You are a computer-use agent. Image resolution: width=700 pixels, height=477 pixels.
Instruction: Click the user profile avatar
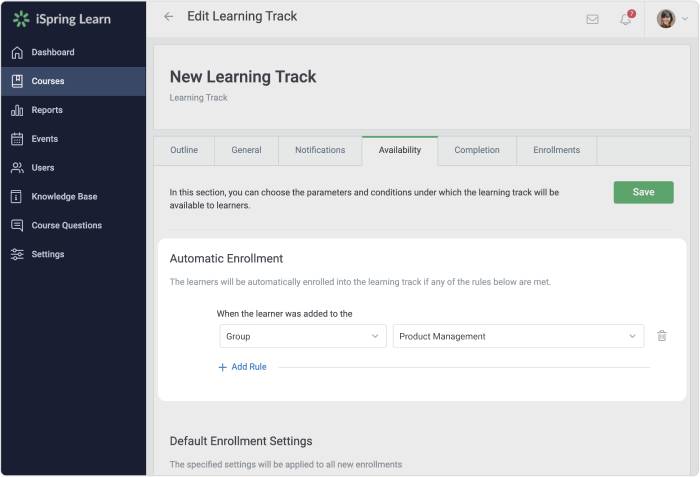click(x=666, y=19)
